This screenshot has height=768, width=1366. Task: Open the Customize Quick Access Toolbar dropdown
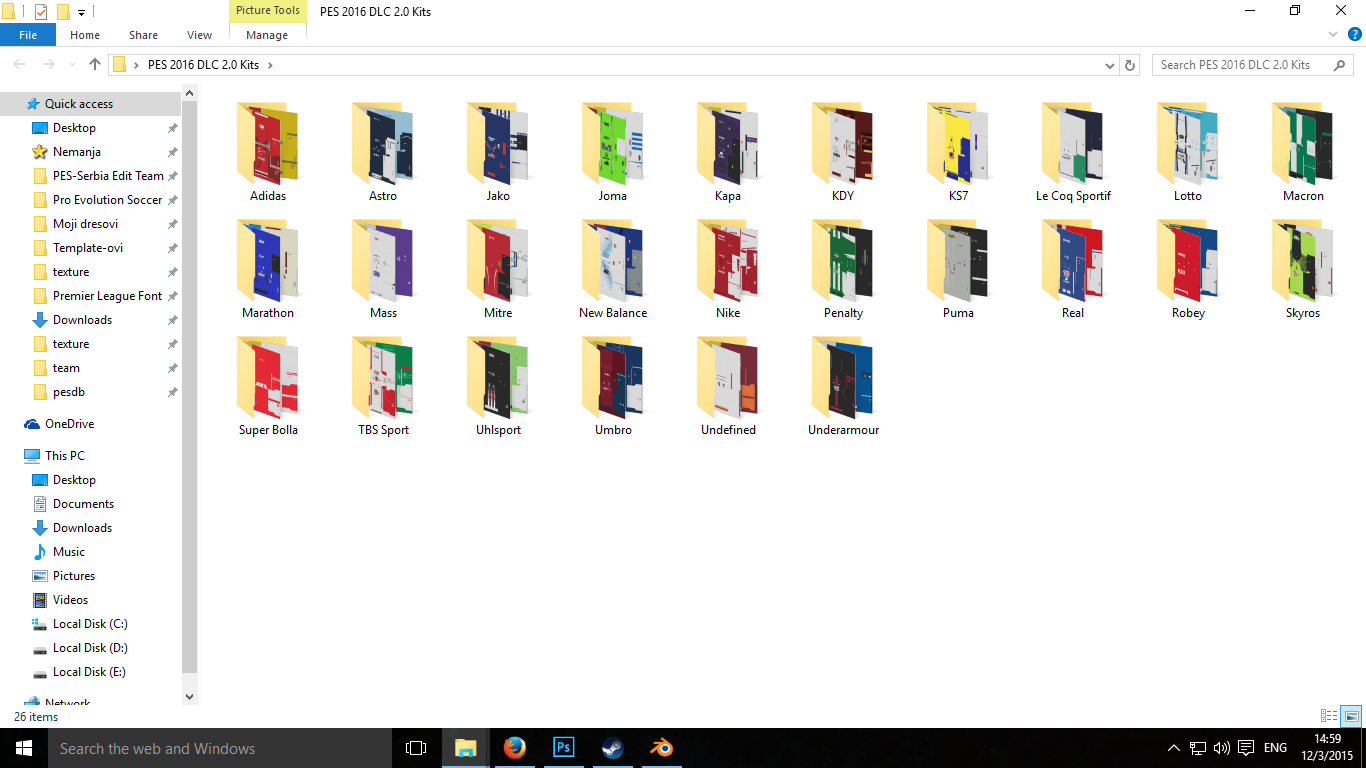pyautogui.click(x=82, y=12)
